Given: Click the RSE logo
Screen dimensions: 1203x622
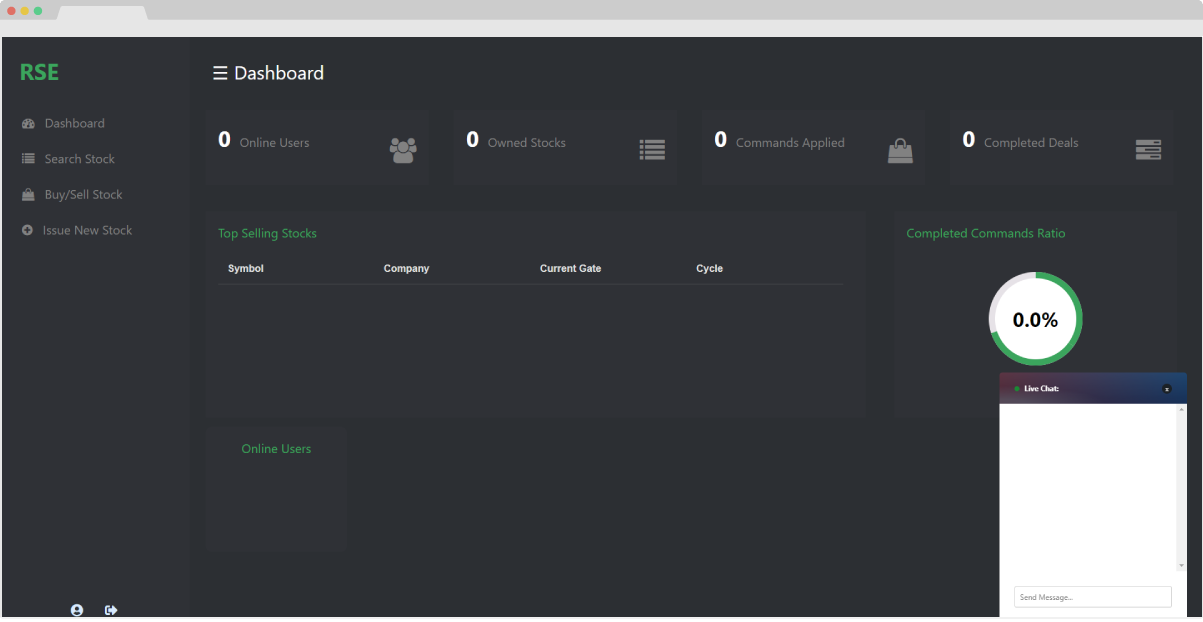Looking at the screenshot, I should [39, 72].
